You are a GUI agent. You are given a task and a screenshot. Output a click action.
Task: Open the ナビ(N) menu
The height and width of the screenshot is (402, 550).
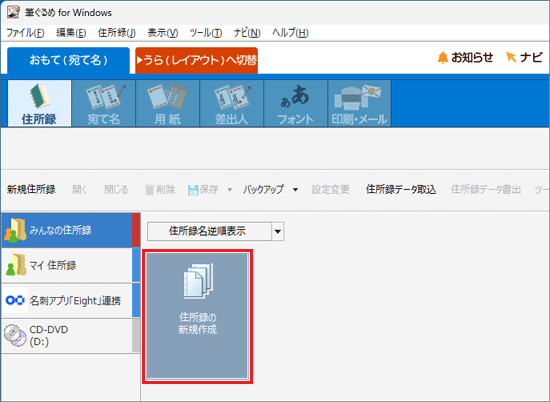point(247,33)
